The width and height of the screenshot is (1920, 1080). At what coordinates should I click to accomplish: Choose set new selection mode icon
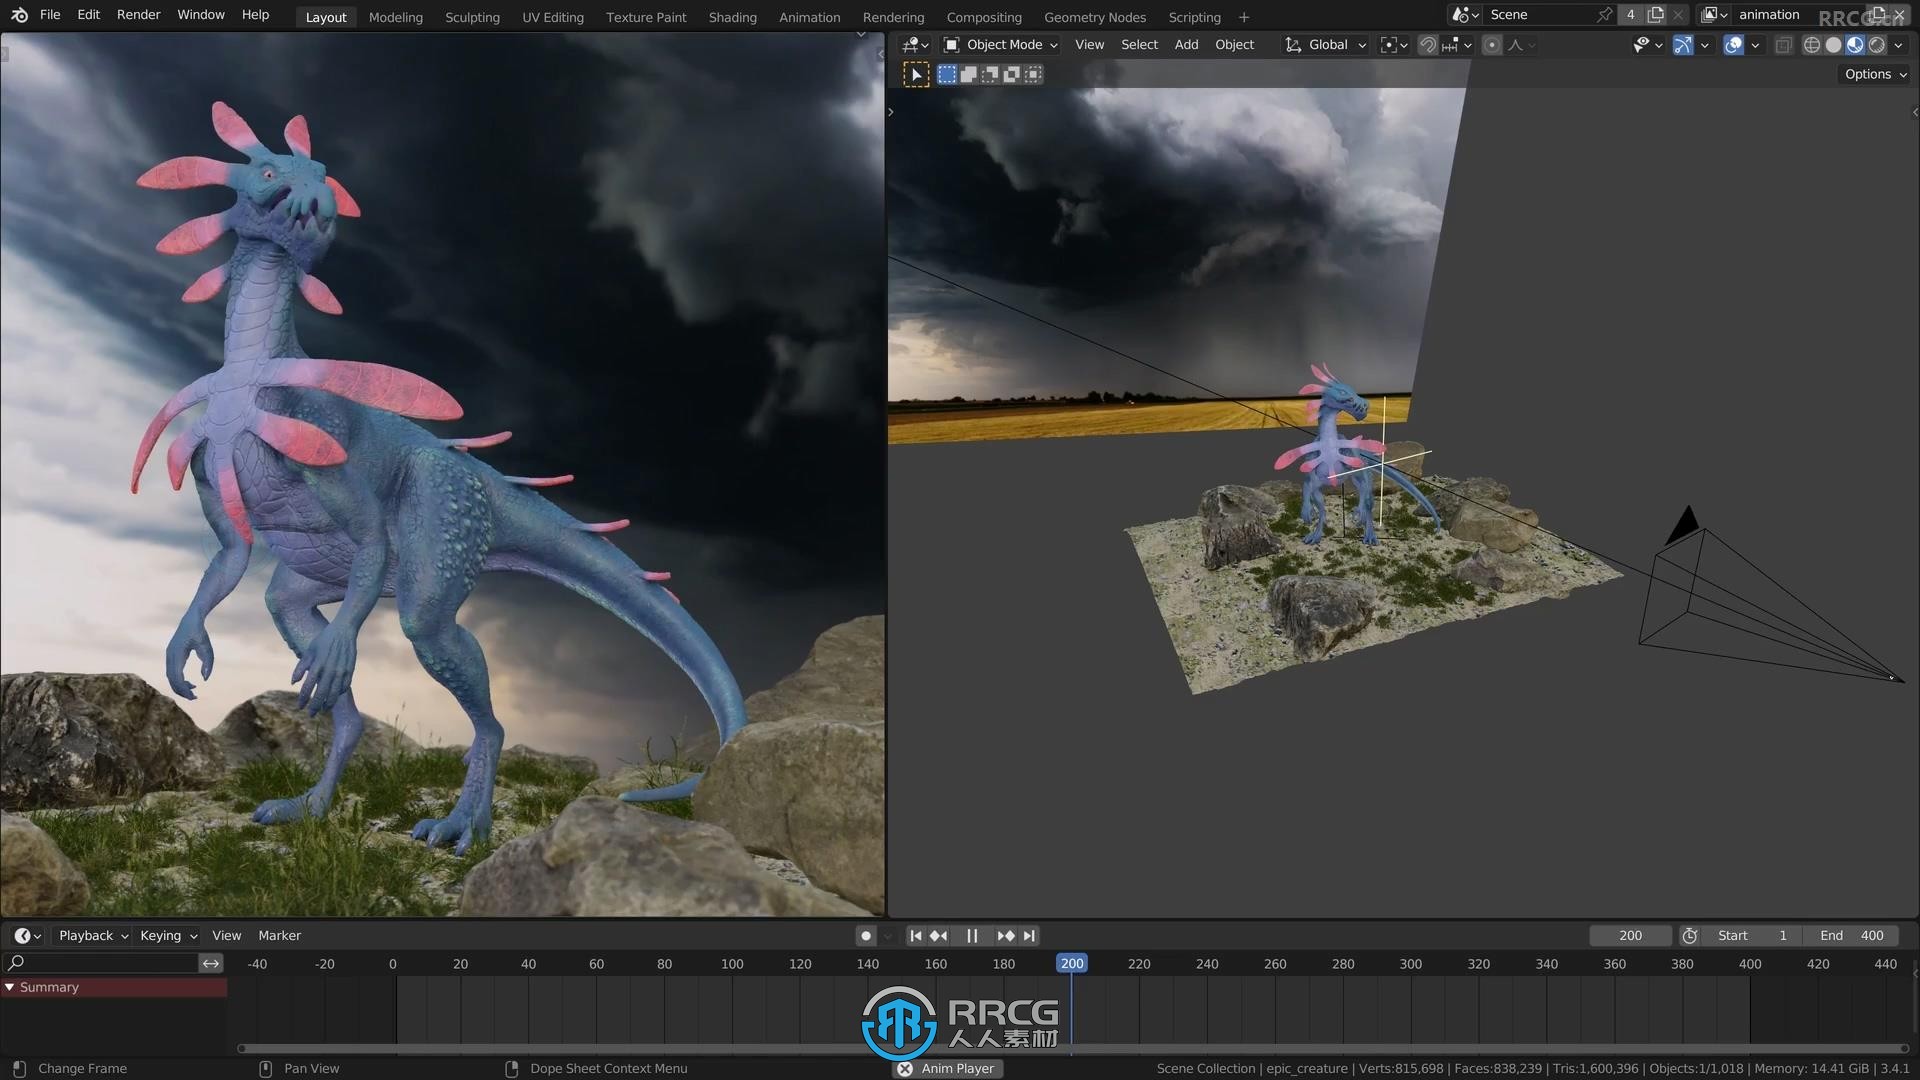tap(947, 74)
